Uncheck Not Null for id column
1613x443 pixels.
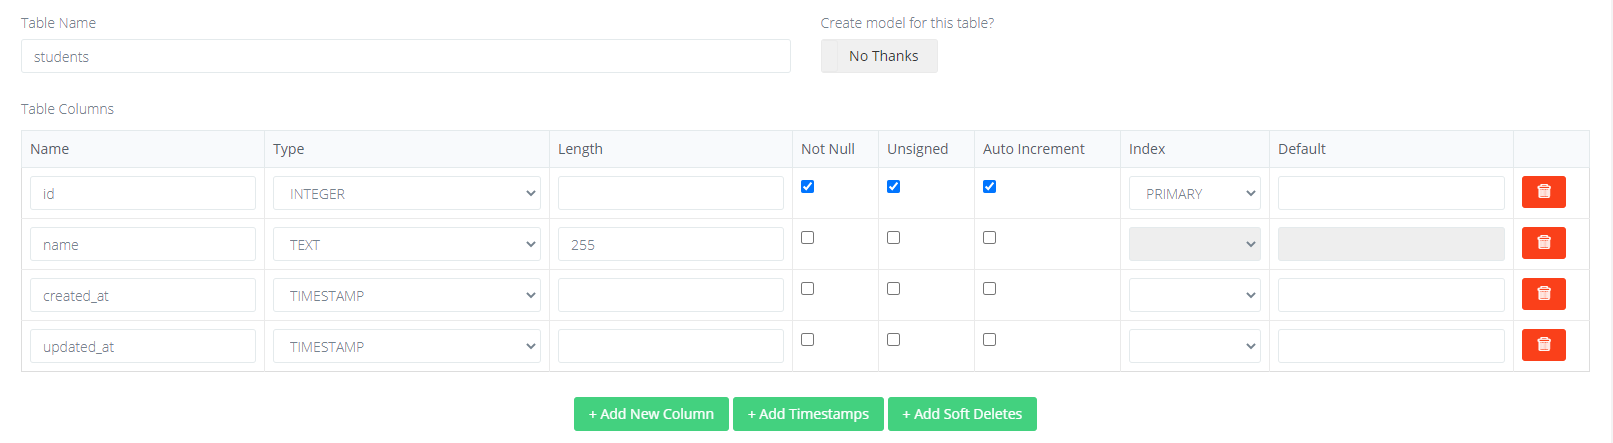click(808, 187)
